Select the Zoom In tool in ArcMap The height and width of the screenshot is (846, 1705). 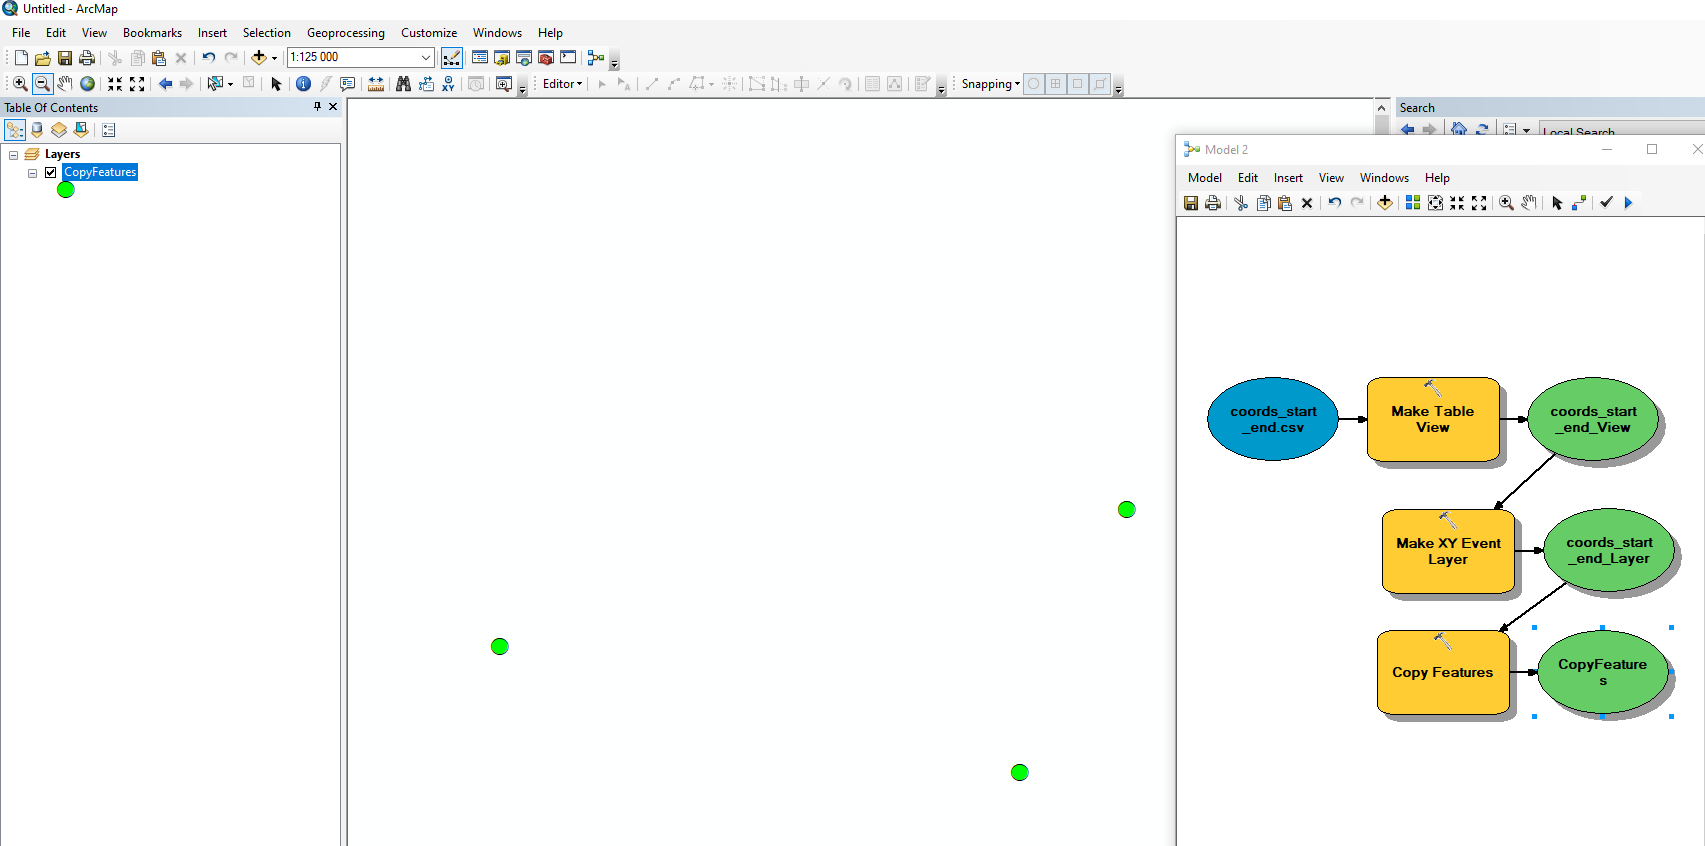pos(20,84)
